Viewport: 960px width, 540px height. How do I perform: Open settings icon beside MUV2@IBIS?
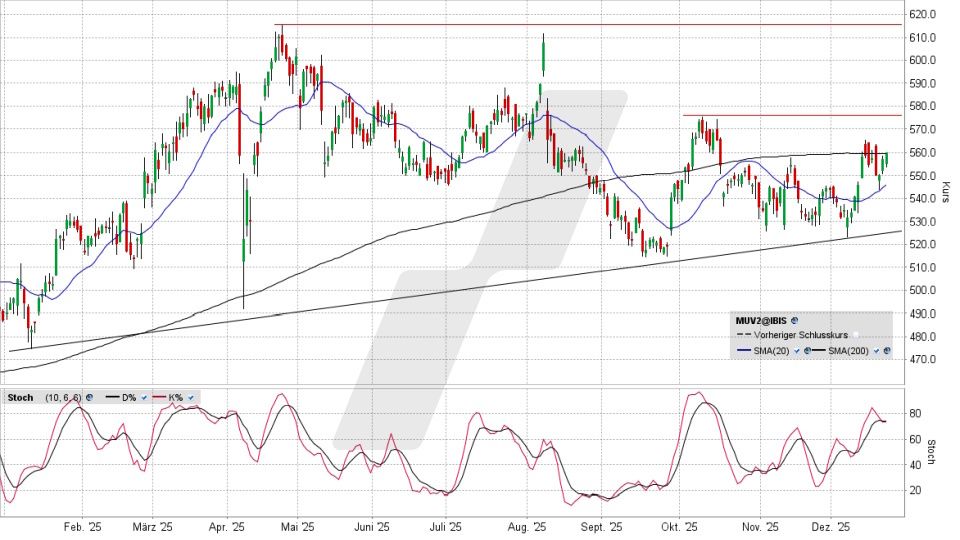coord(794,320)
